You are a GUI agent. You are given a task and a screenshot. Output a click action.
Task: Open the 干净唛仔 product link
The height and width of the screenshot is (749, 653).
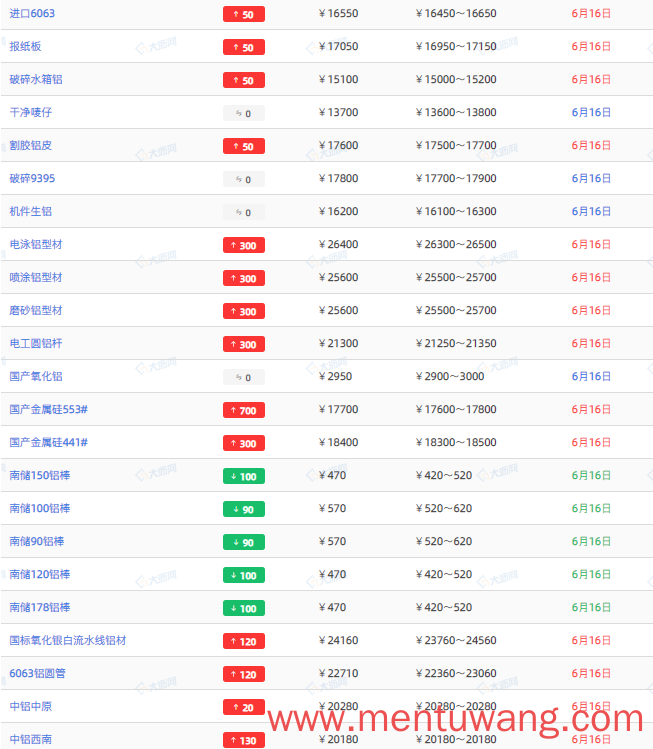point(31,112)
